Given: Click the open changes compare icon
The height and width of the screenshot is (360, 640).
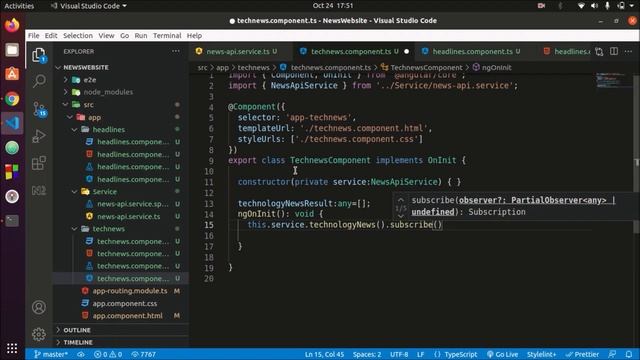Looking at the screenshot, I should (599, 51).
